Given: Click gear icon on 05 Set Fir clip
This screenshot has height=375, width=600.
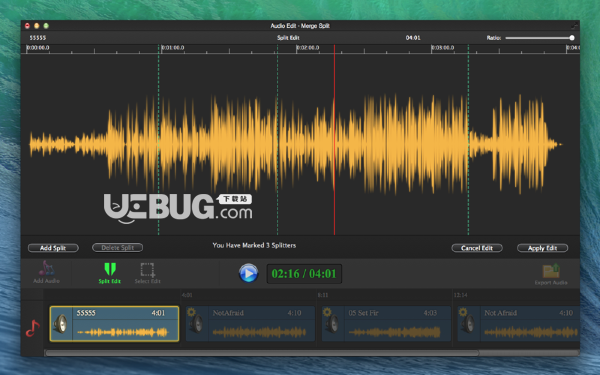Looking at the screenshot, I should (x=327, y=312).
